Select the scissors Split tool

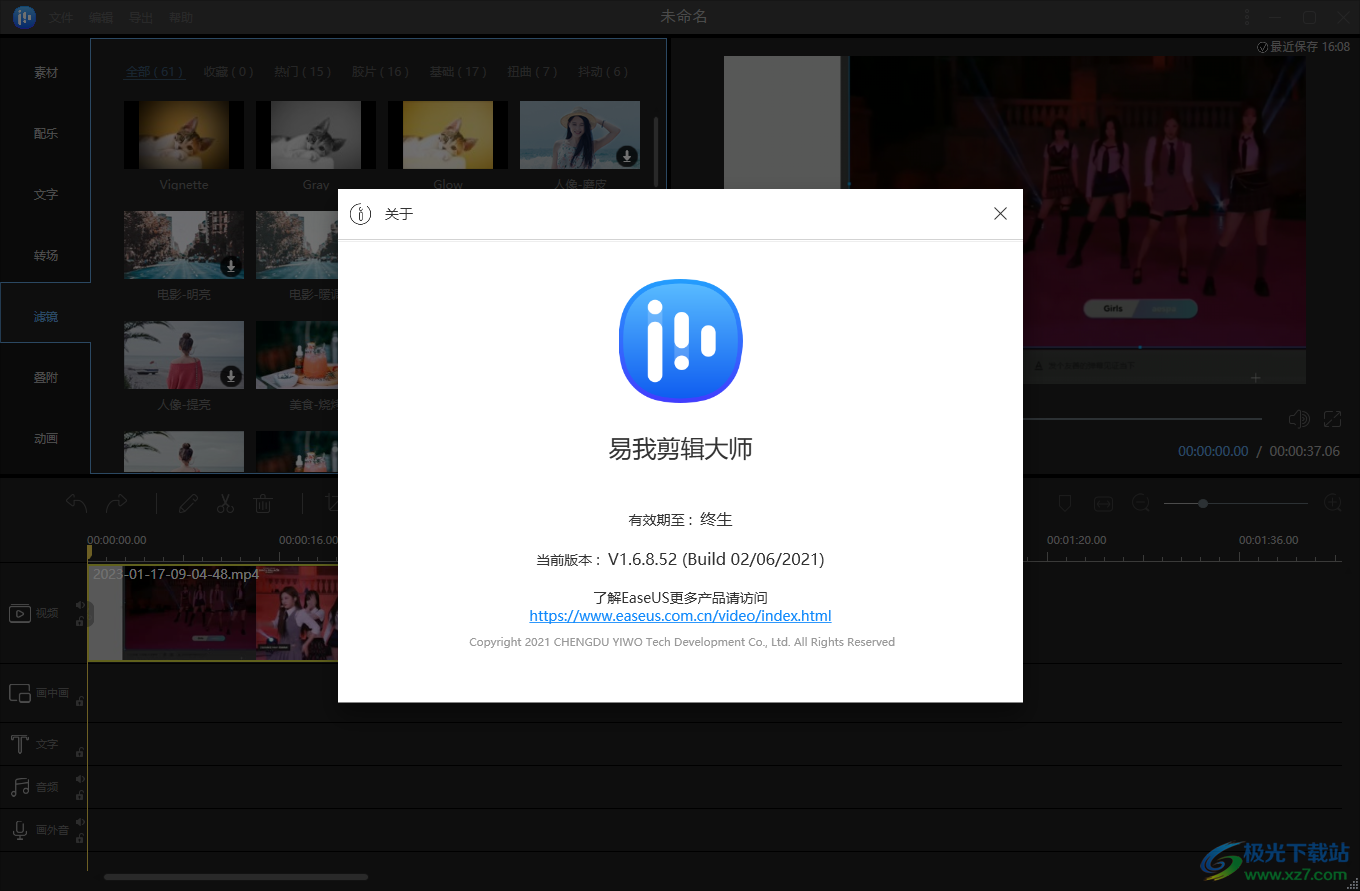225,503
